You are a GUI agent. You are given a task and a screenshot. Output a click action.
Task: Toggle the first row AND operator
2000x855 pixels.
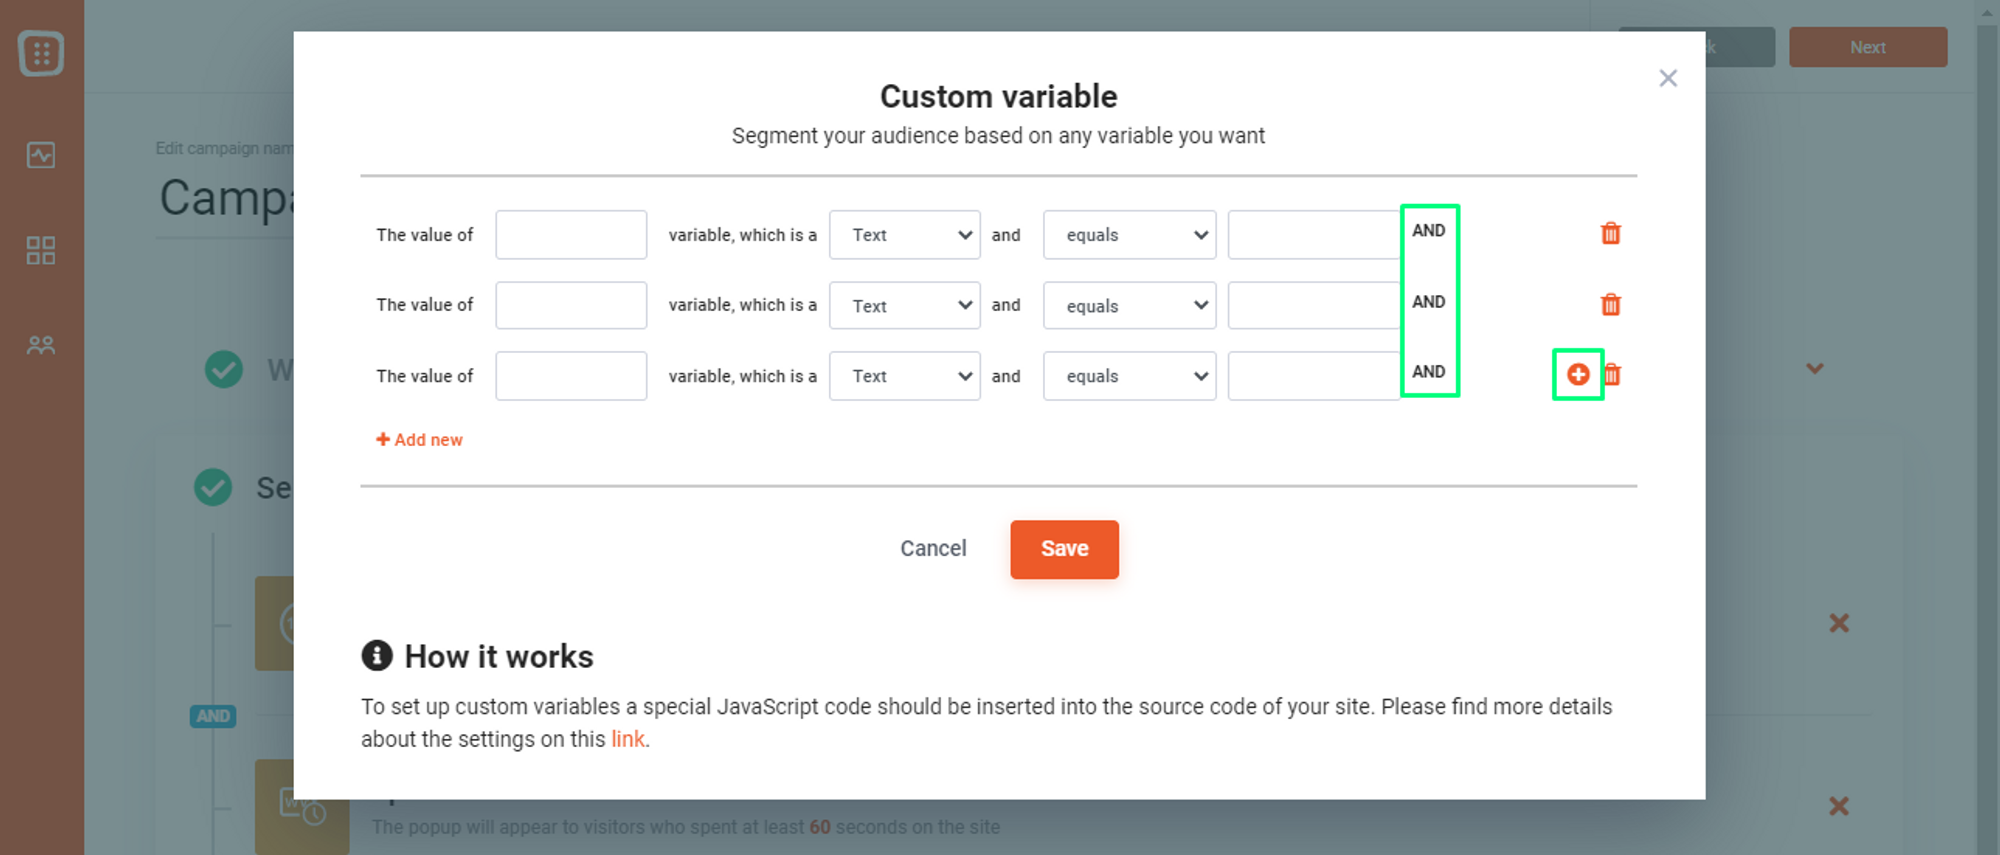pyautogui.click(x=1429, y=230)
